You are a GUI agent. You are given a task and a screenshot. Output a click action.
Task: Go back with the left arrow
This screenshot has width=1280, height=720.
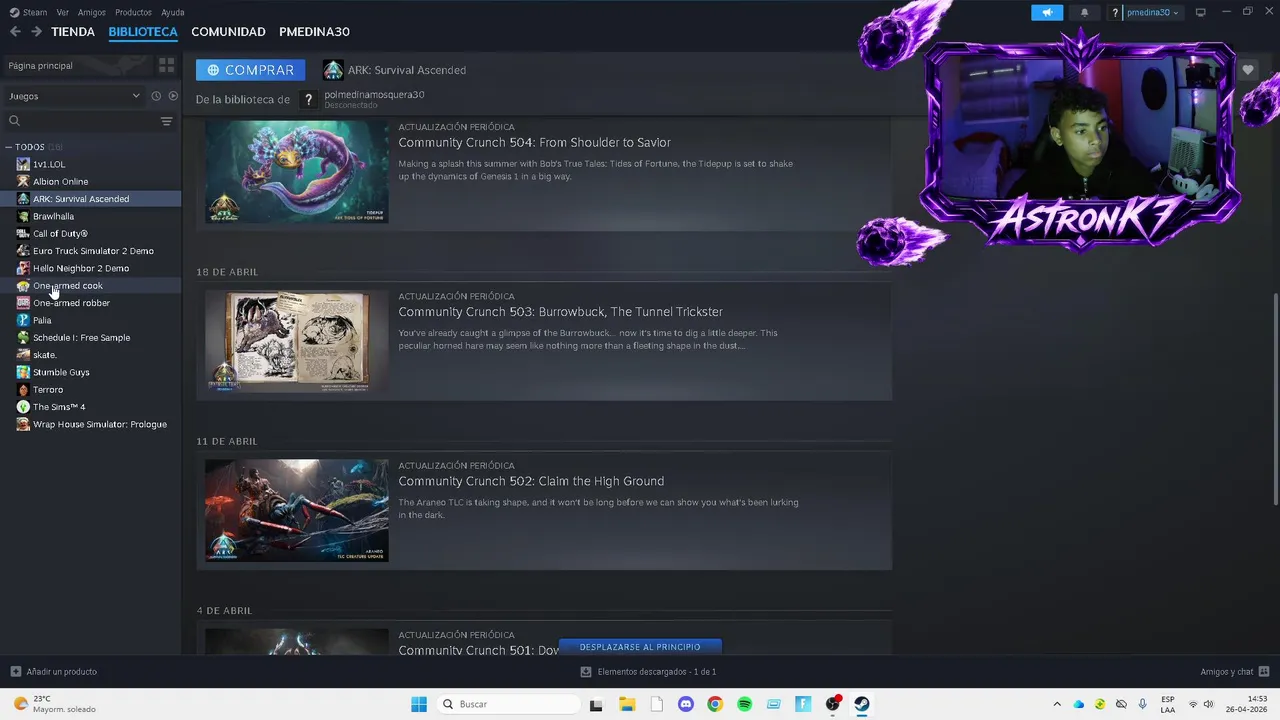click(x=15, y=32)
